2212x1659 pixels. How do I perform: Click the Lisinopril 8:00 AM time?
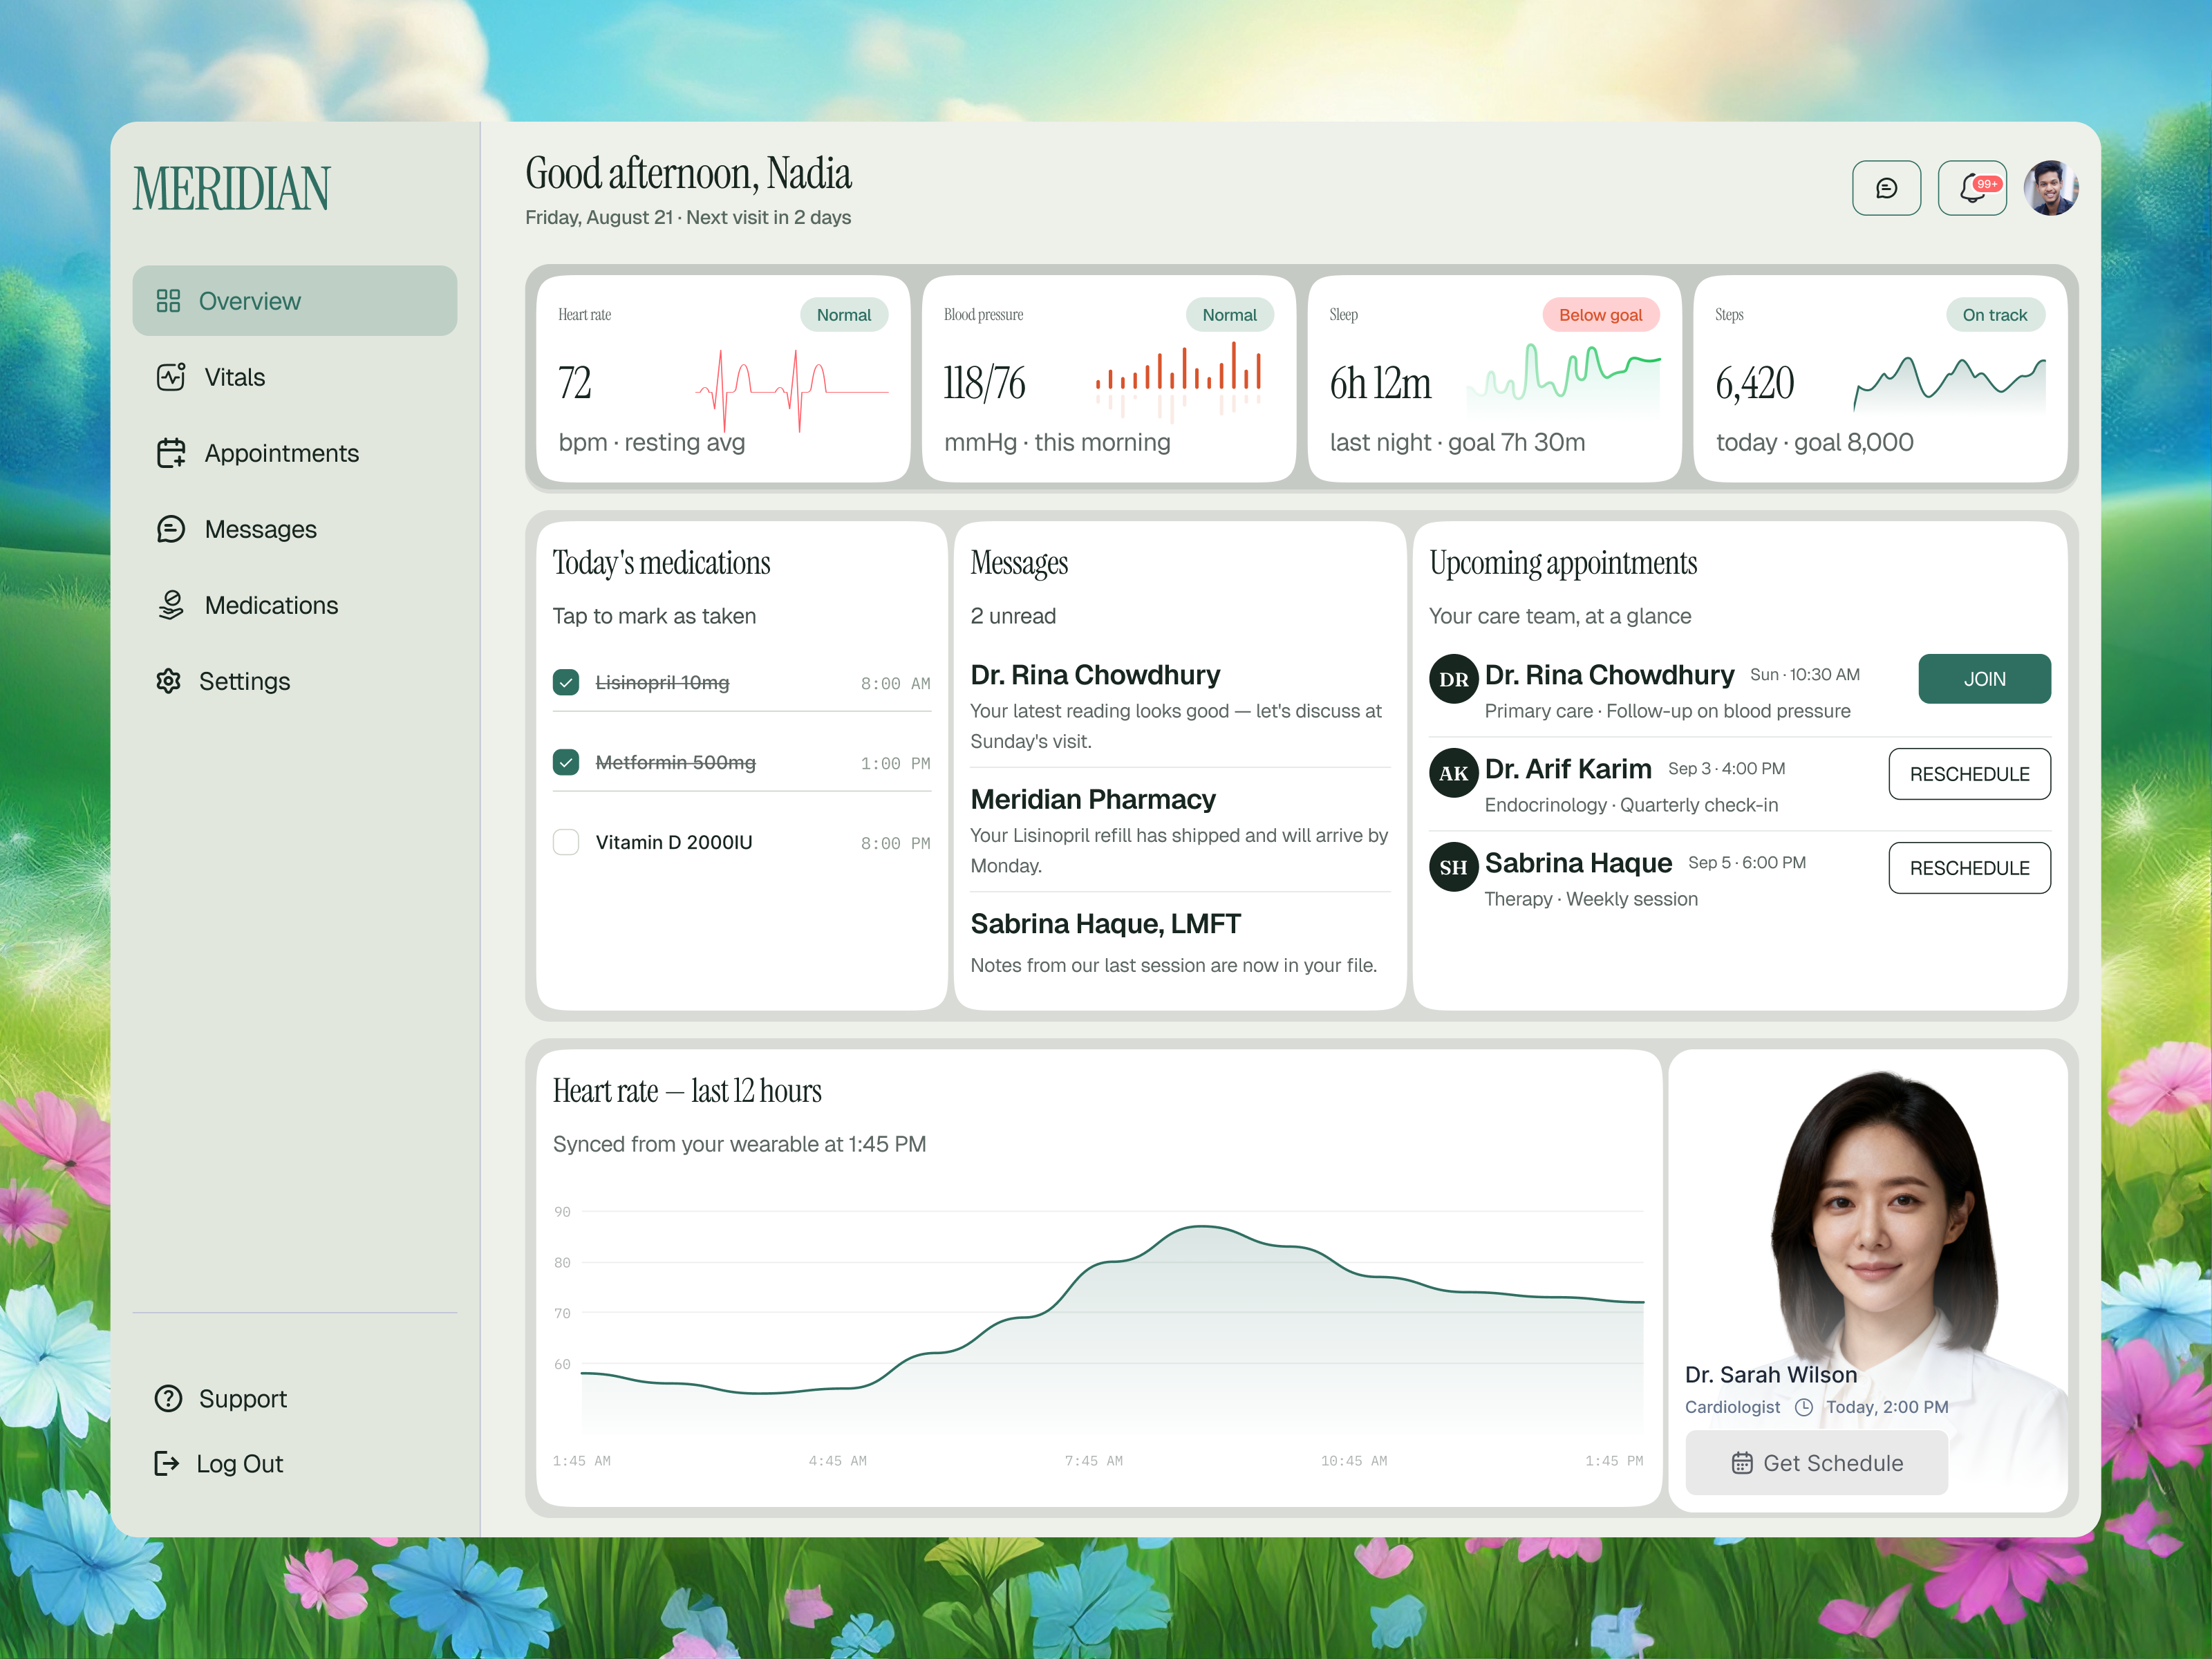coord(895,684)
